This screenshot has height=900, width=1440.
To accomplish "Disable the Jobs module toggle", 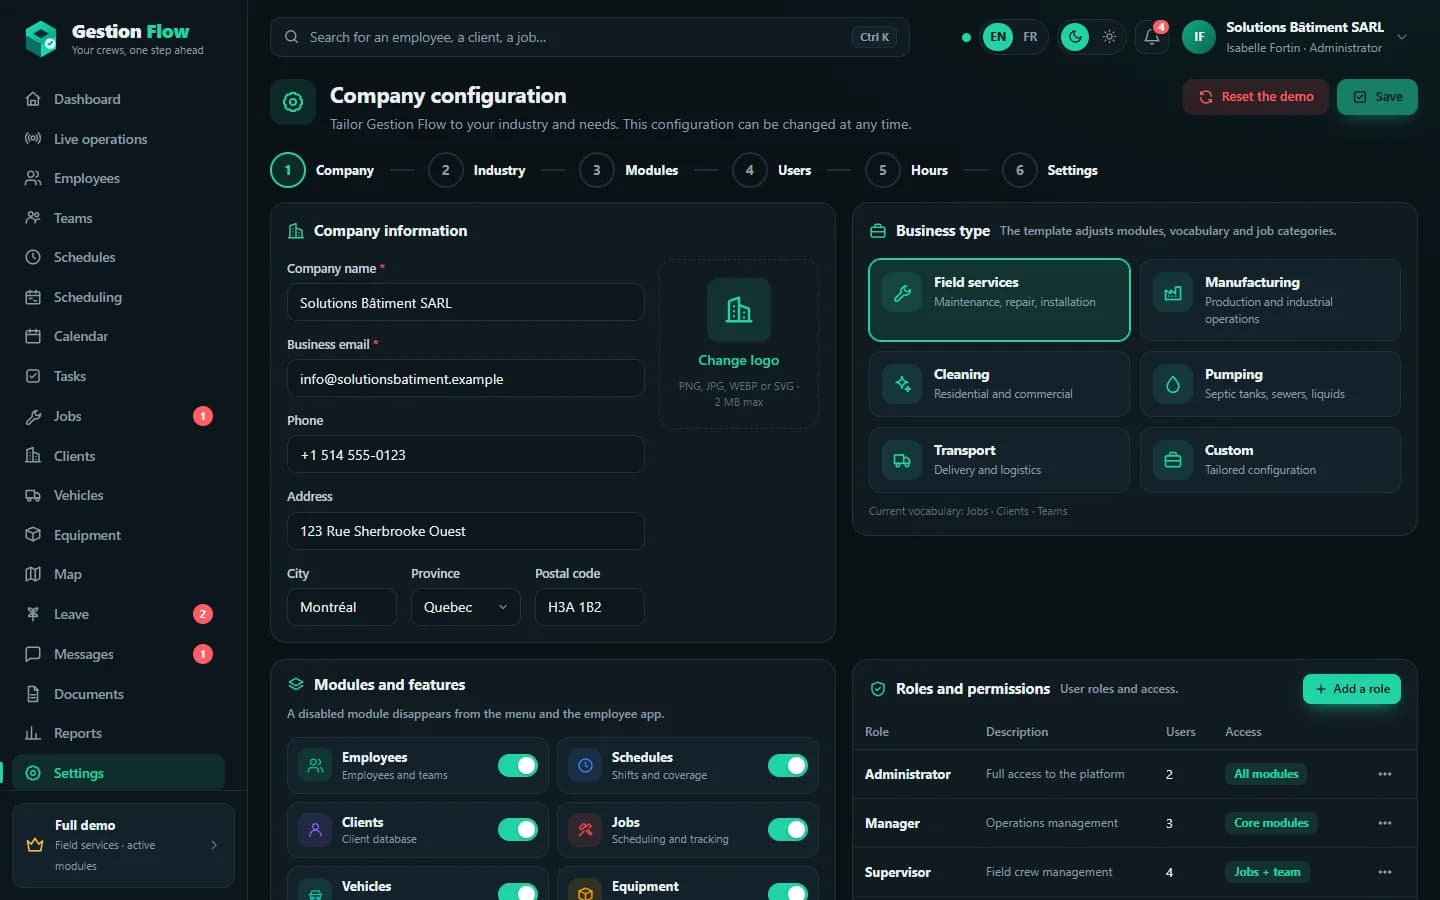I will [x=788, y=830].
